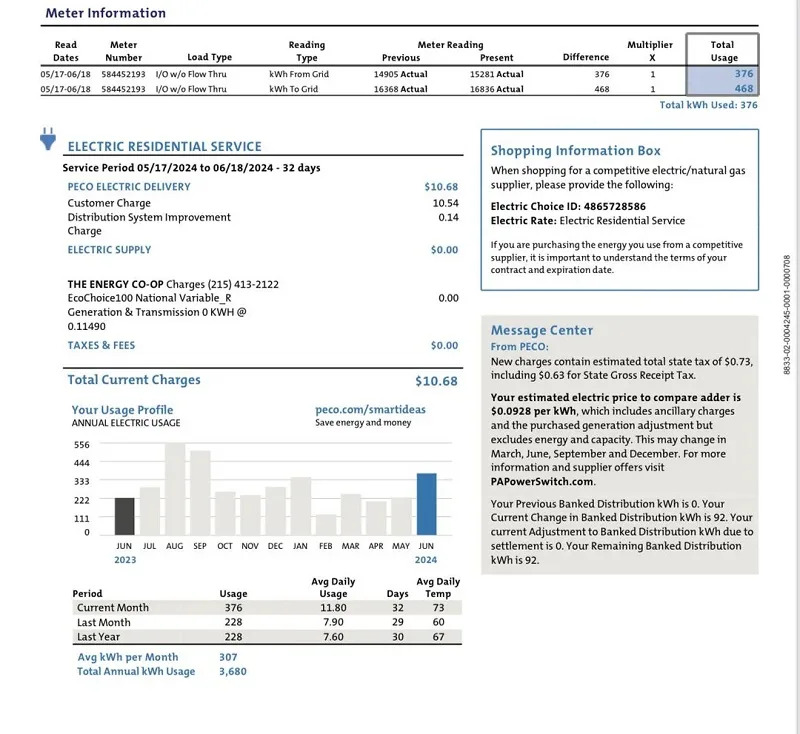This screenshot has width=800, height=734.
Task: Select the highlighted 376 Total Usage cell
Action: 722,74
